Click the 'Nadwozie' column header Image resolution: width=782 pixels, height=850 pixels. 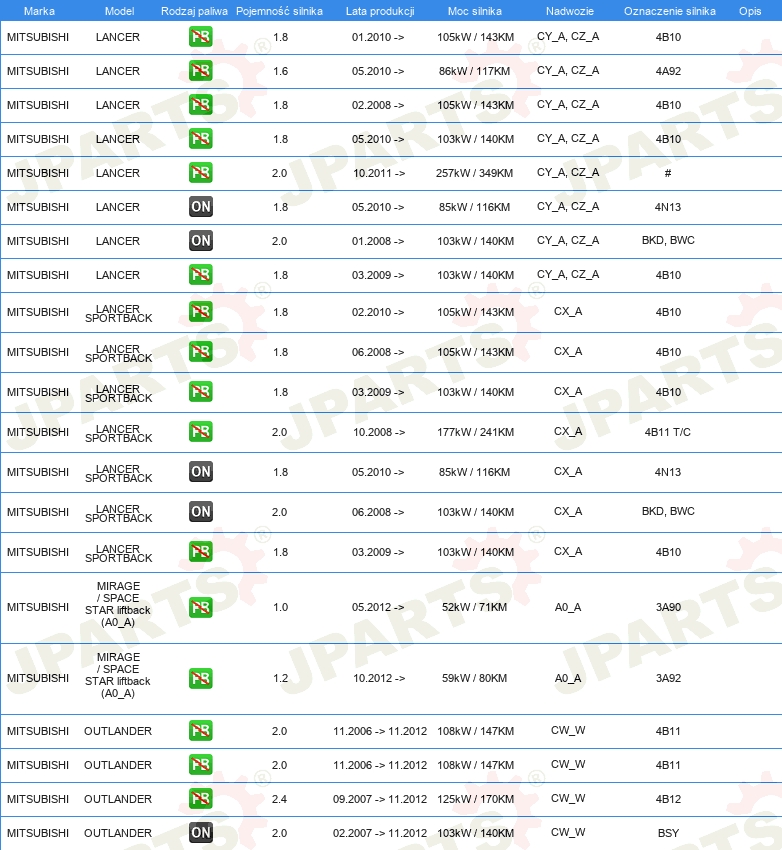pyautogui.click(x=570, y=11)
